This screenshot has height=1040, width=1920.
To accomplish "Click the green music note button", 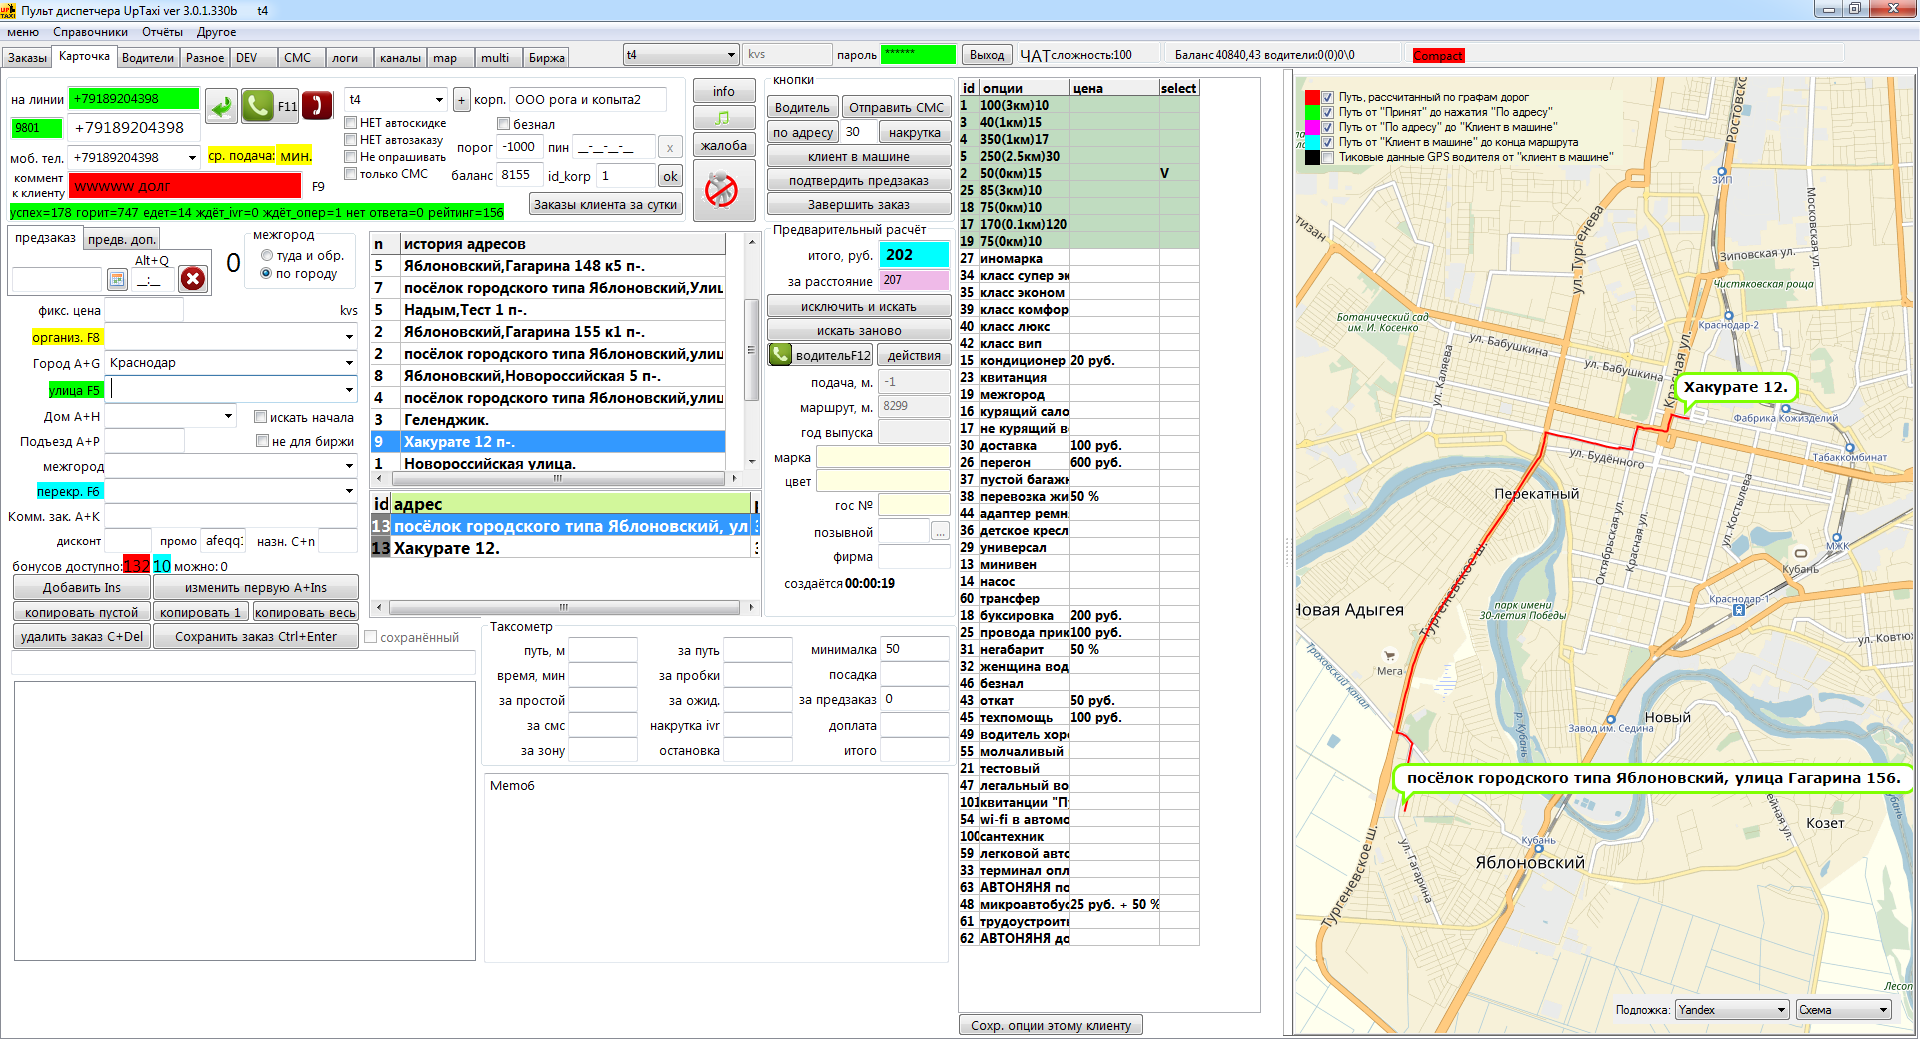I will coord(723,118).
